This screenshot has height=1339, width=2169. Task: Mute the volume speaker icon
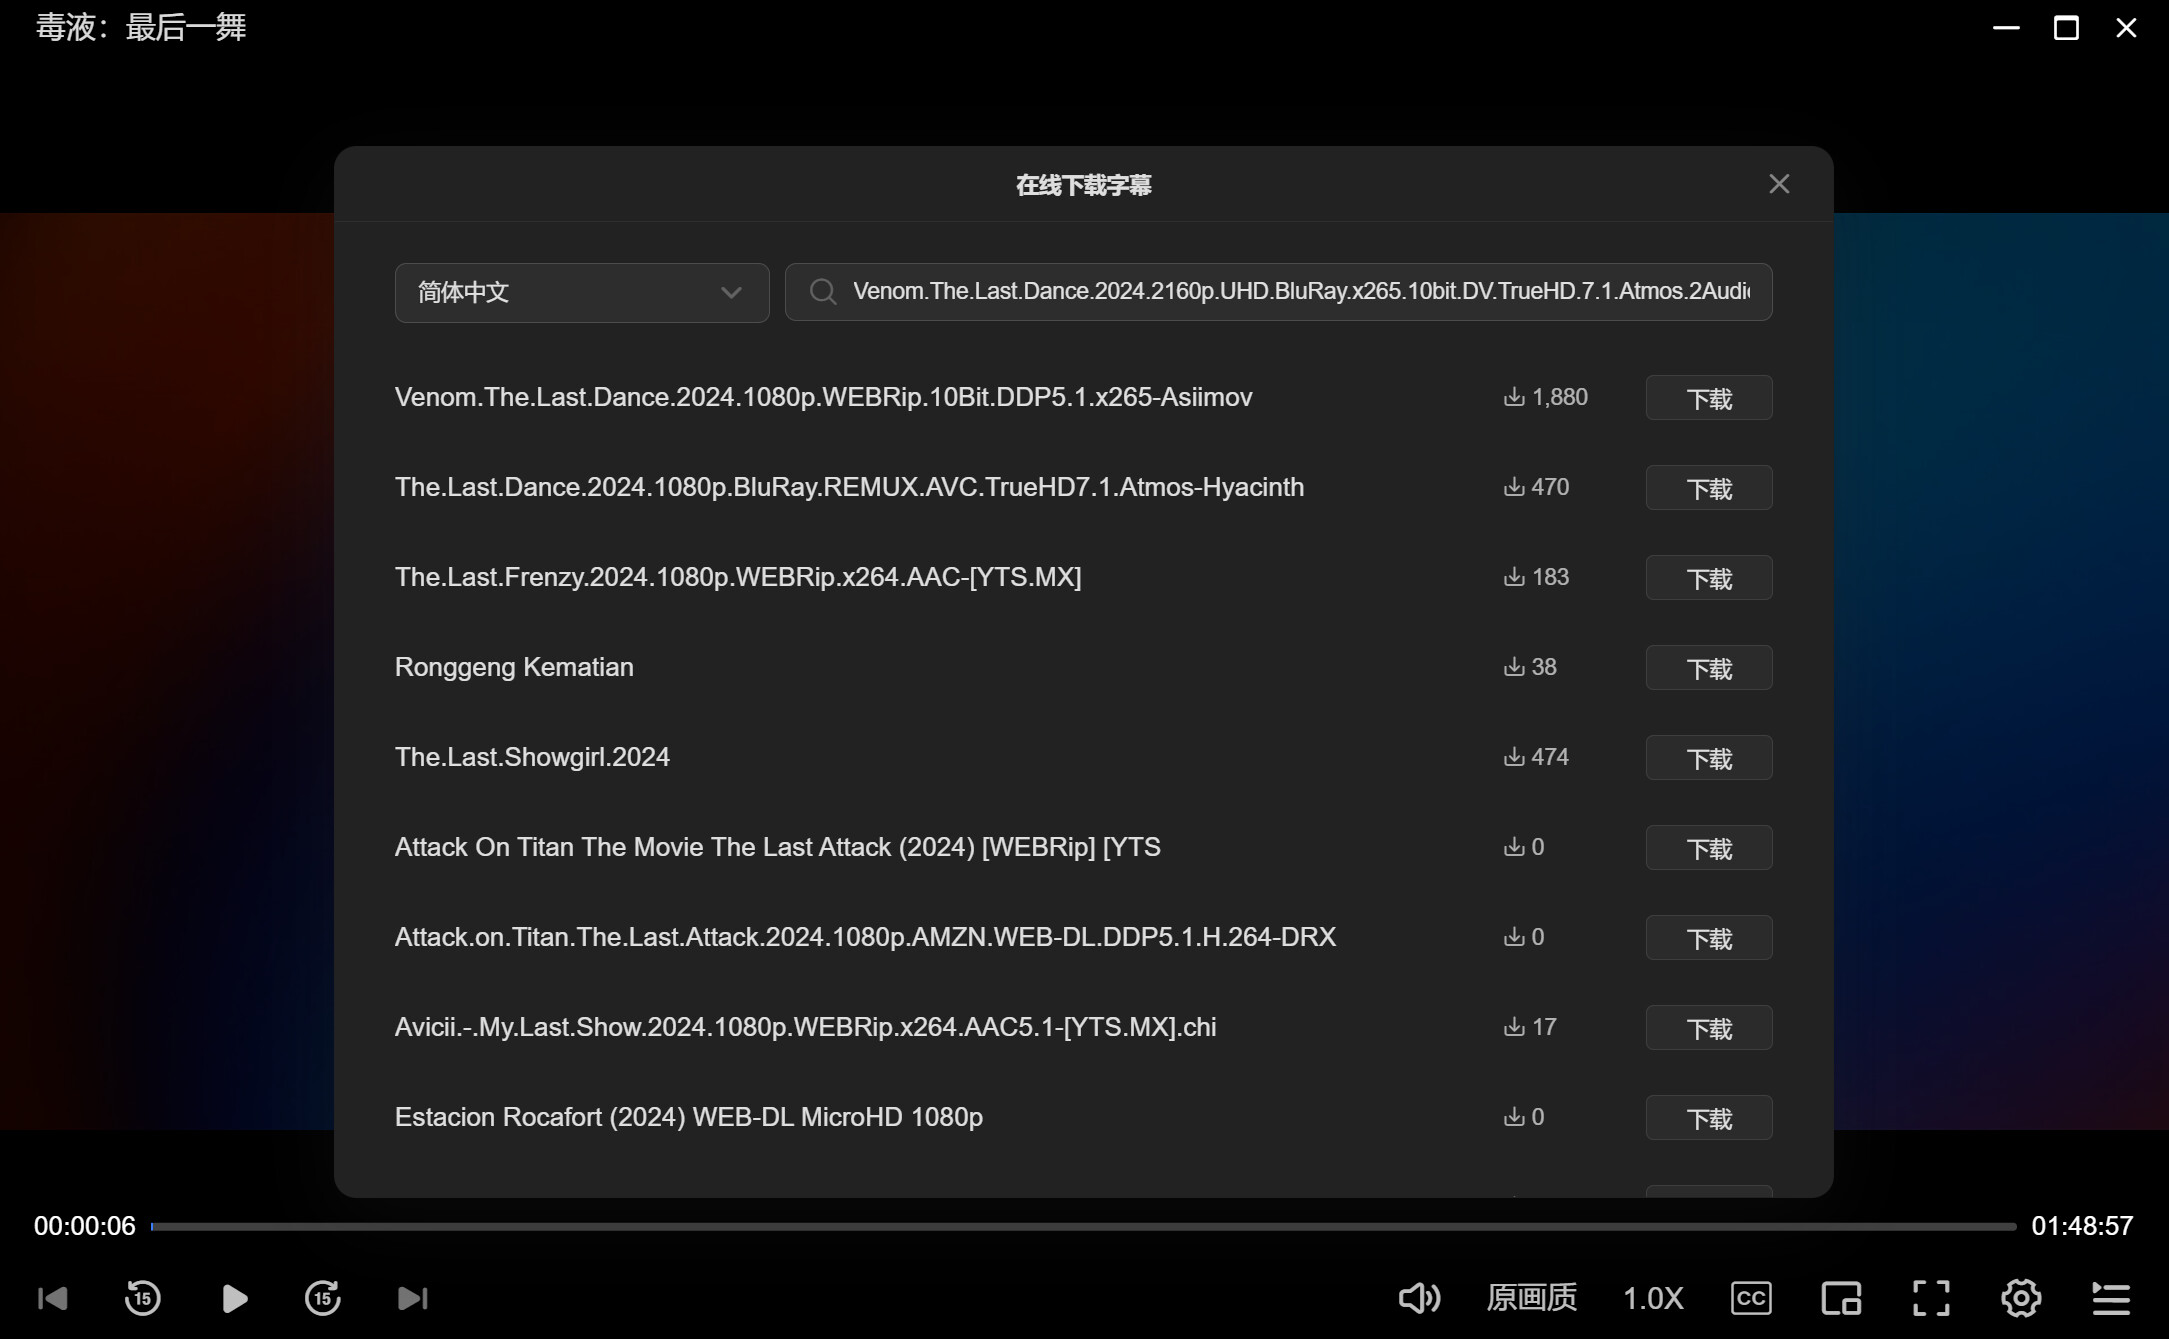1418,1298
